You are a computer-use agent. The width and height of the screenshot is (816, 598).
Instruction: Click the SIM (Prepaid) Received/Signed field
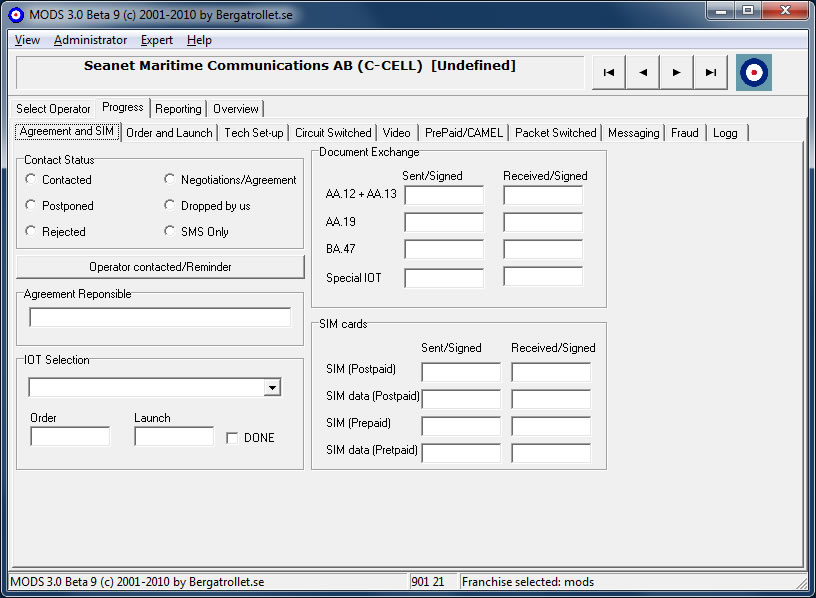550,425
